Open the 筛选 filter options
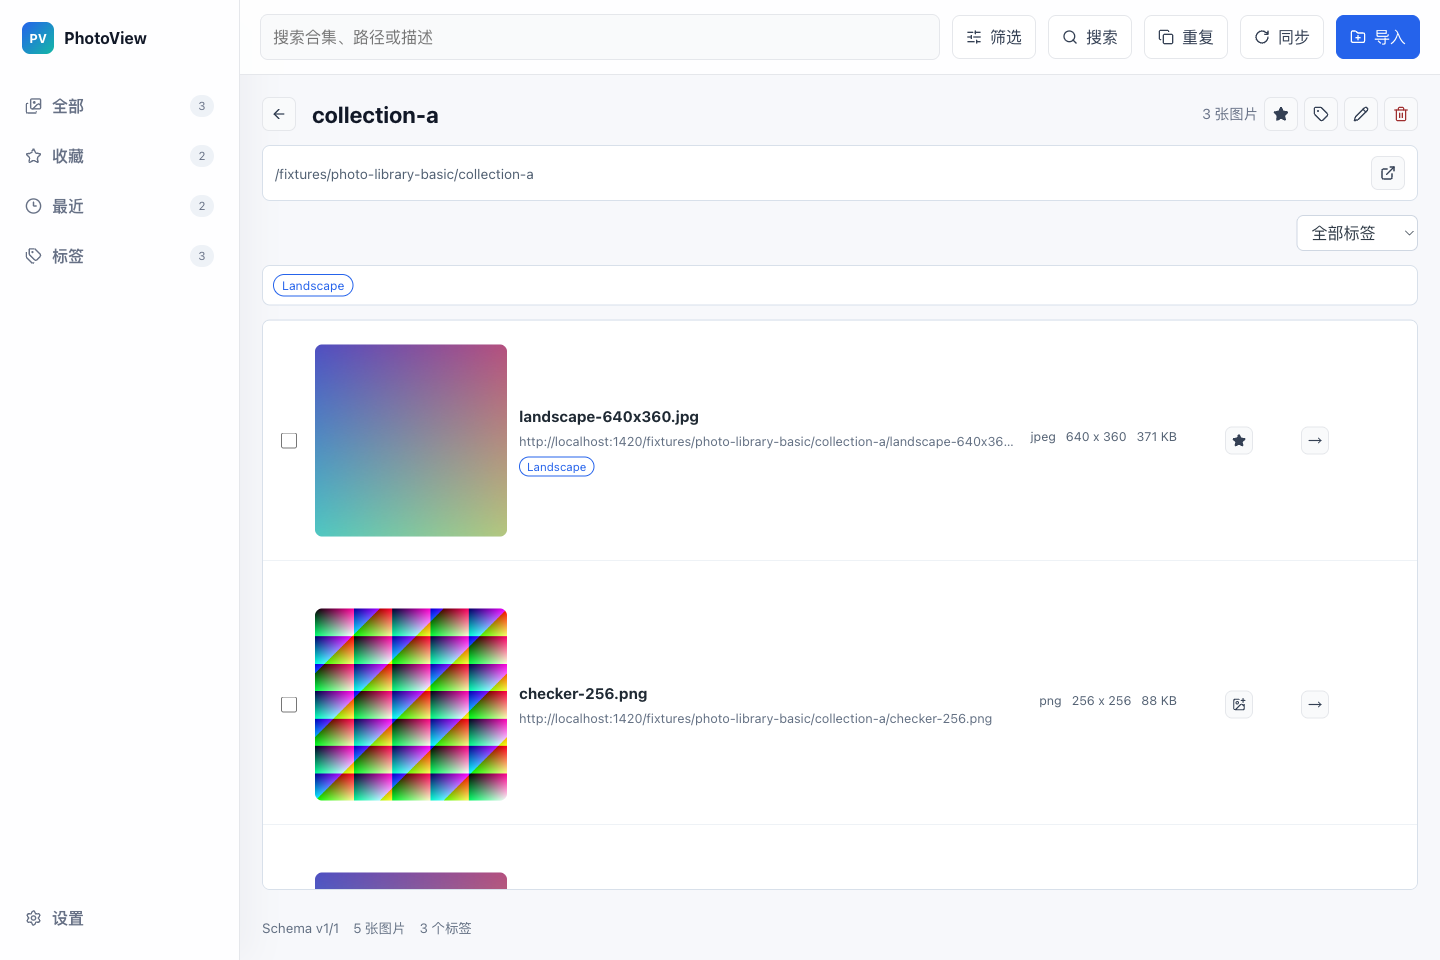The image size is (1440, 960). tap(994, 37)
